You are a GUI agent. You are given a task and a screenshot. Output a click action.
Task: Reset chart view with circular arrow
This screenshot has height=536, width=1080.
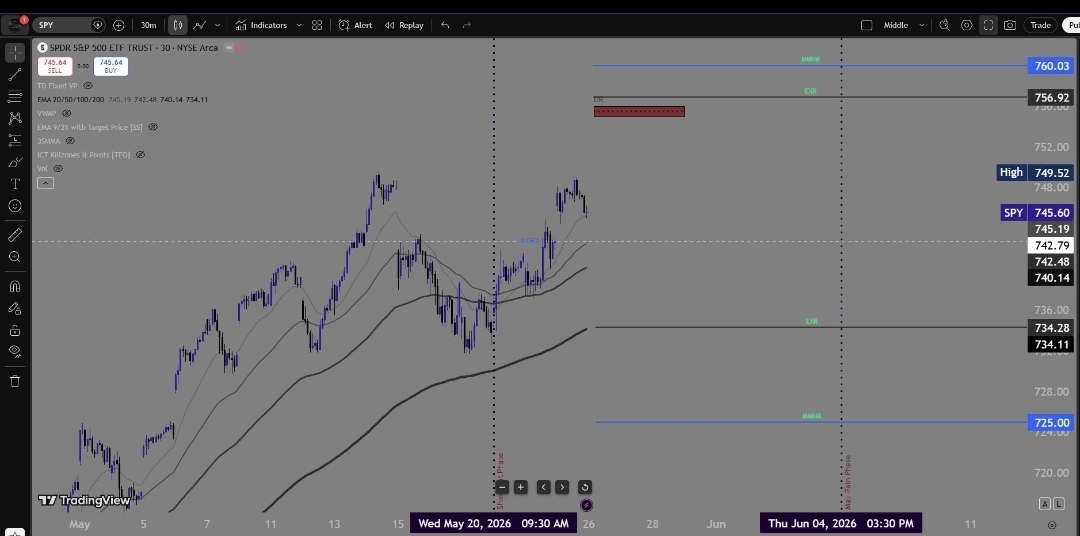click(x=584, y=487)
